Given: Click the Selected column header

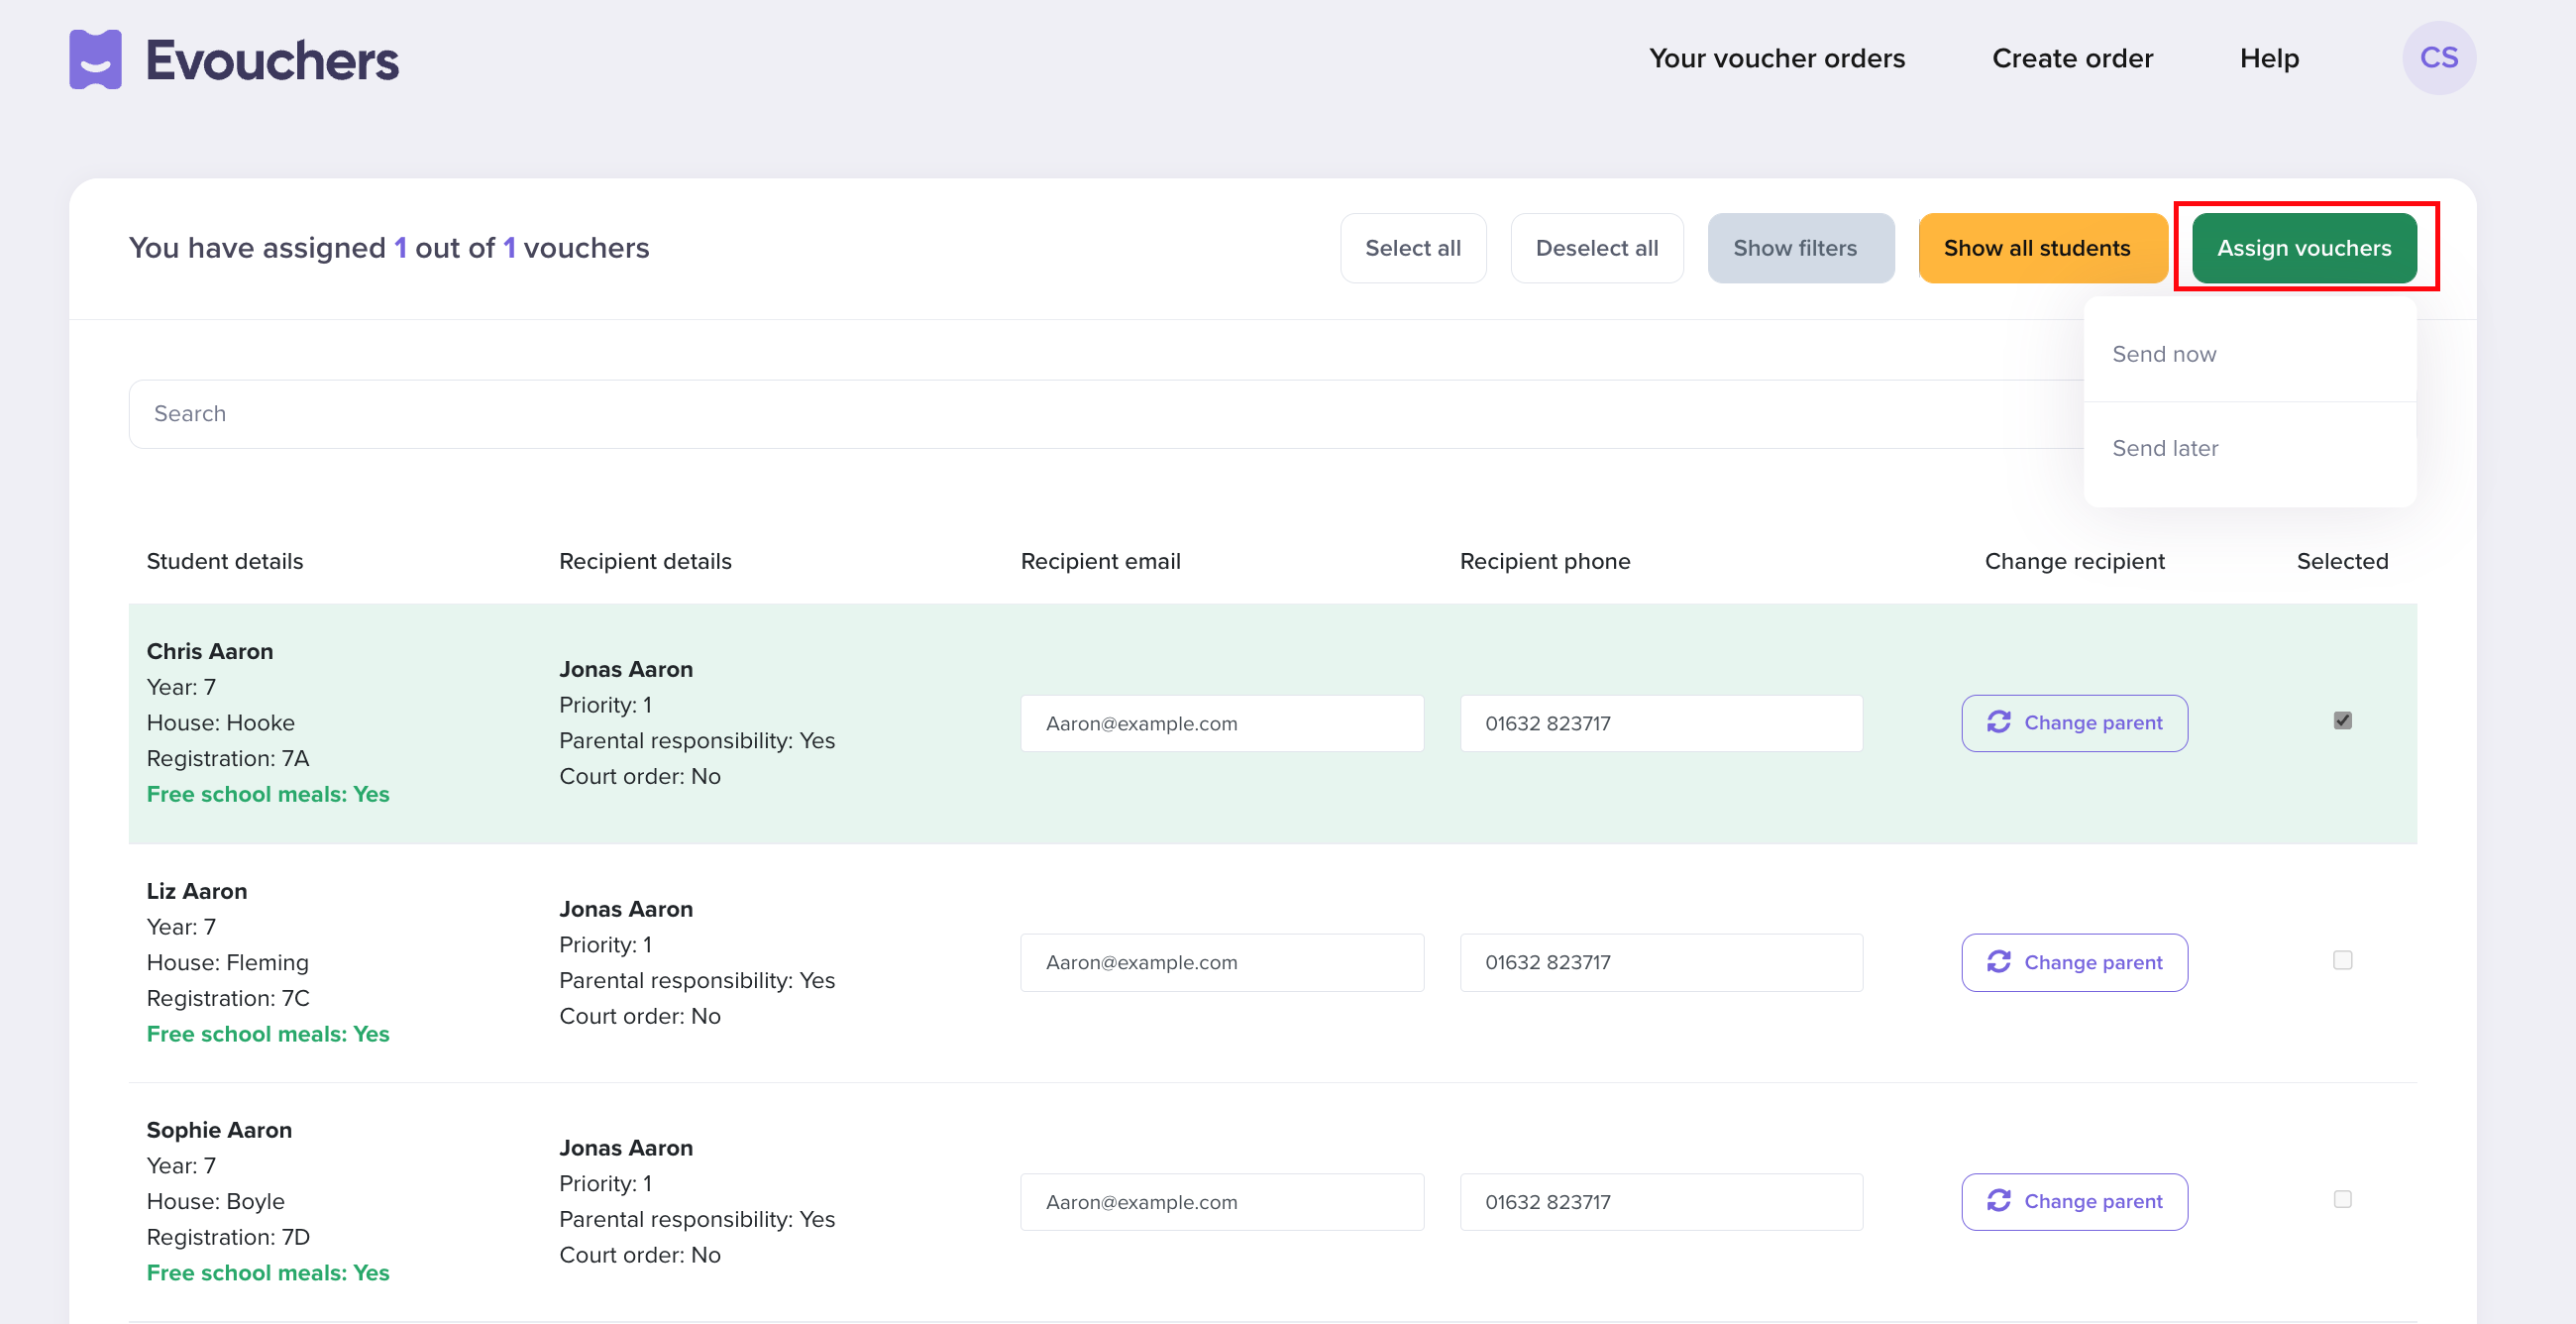Looking at the screenshot, I should coord(2341,561).
